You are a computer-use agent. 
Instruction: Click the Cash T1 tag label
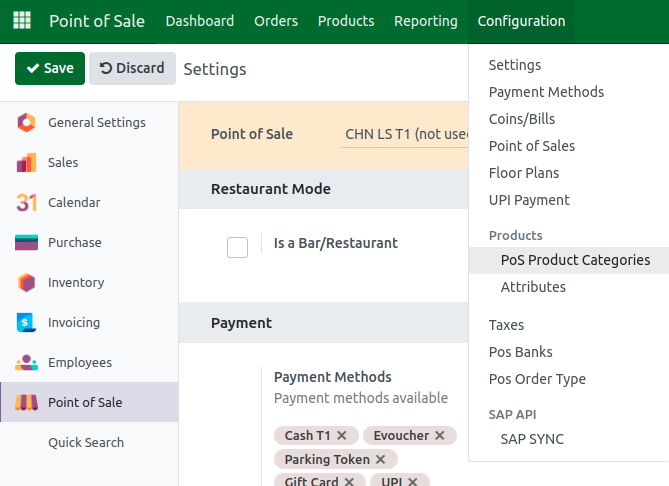307,436
